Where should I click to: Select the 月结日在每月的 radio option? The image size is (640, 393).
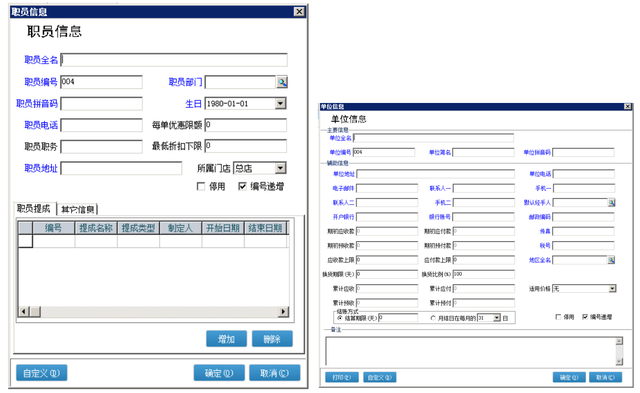pyautogui.click(x=433, y=318)
